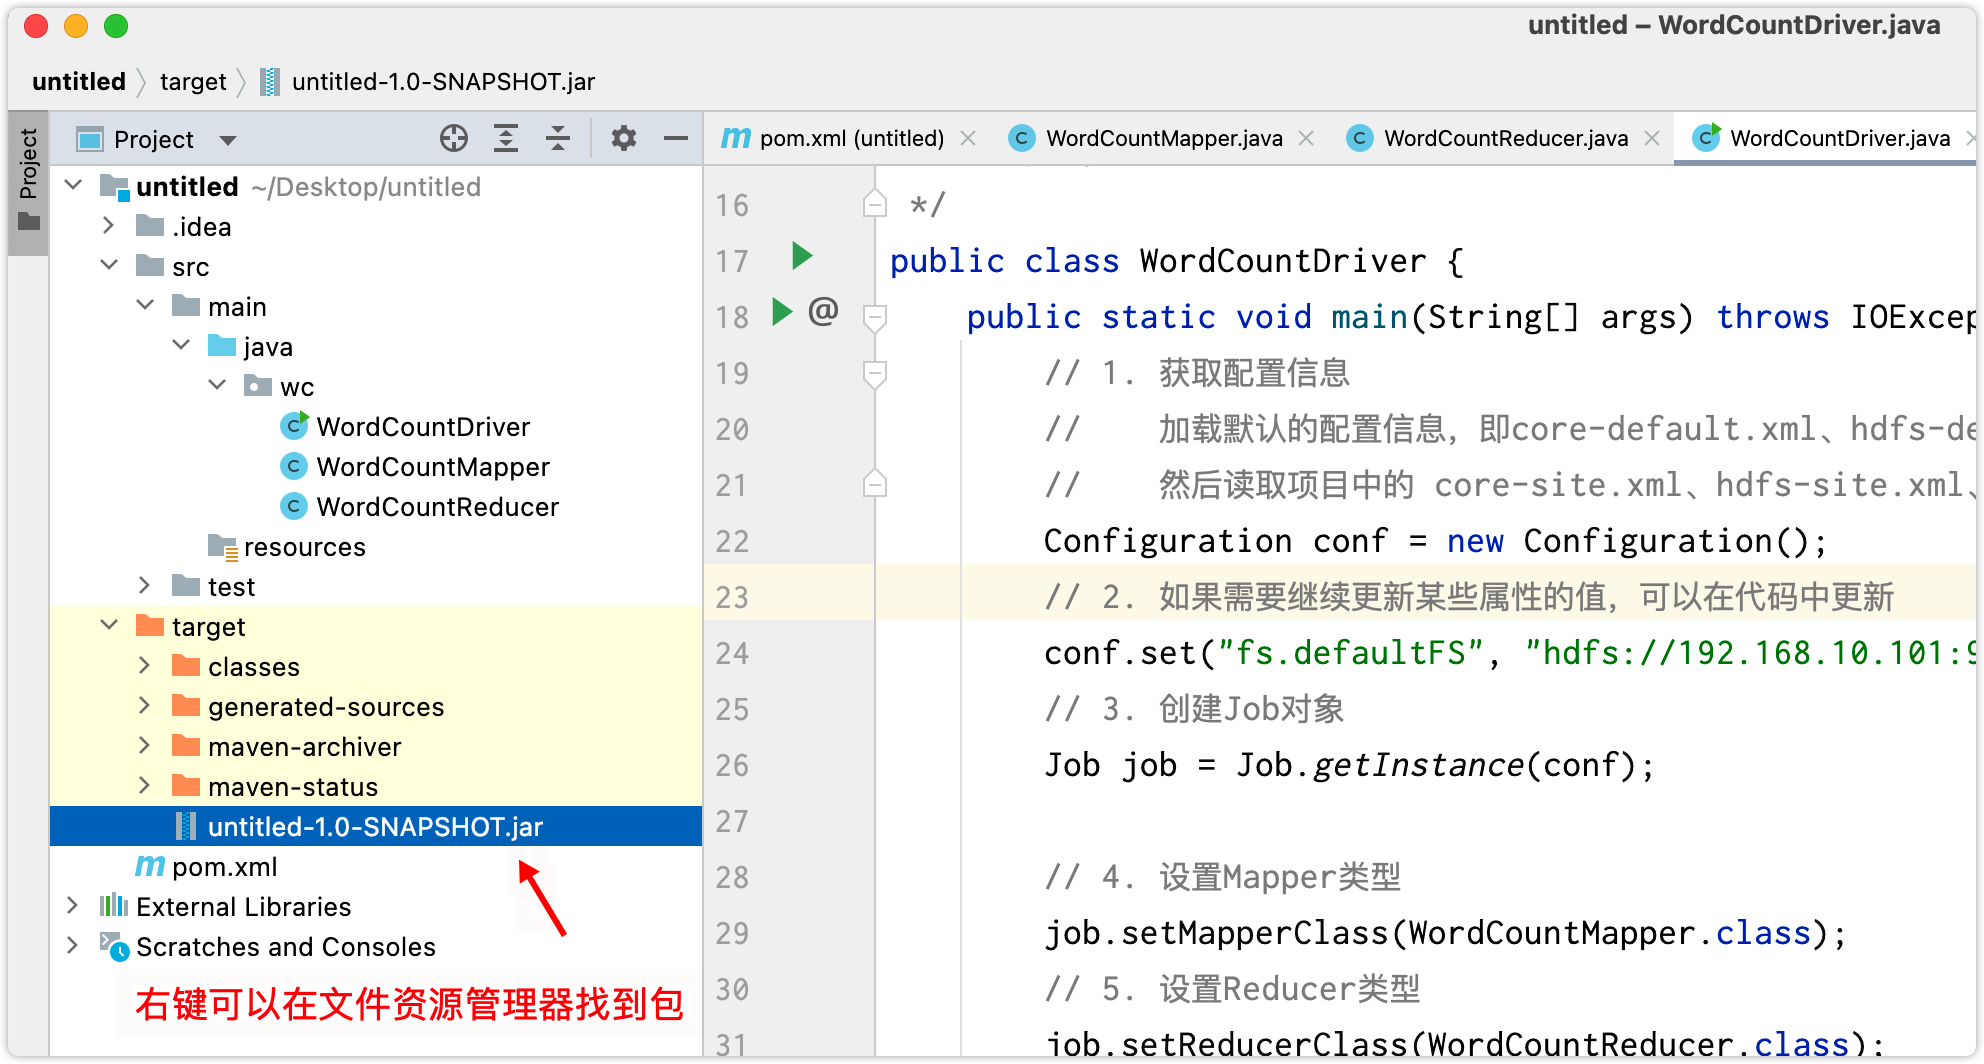Expand the maven-status folder
This screenshot has height=1064, width=1984.
[x=145, y=786]
